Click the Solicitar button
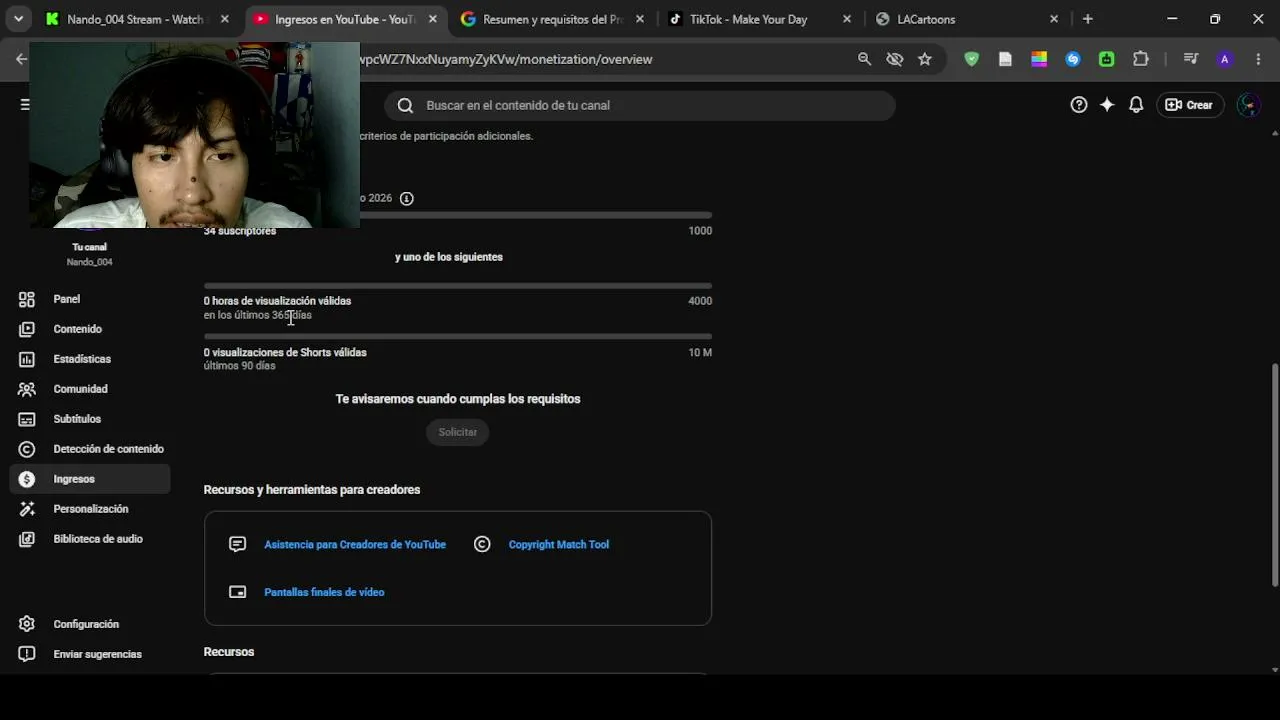 pos(458,432)
